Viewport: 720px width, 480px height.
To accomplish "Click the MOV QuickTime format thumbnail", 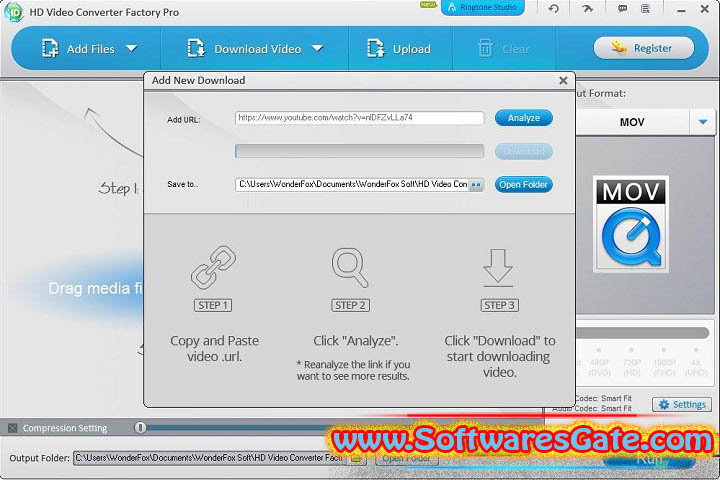I will pyautogui.click(x=630, y=224).
